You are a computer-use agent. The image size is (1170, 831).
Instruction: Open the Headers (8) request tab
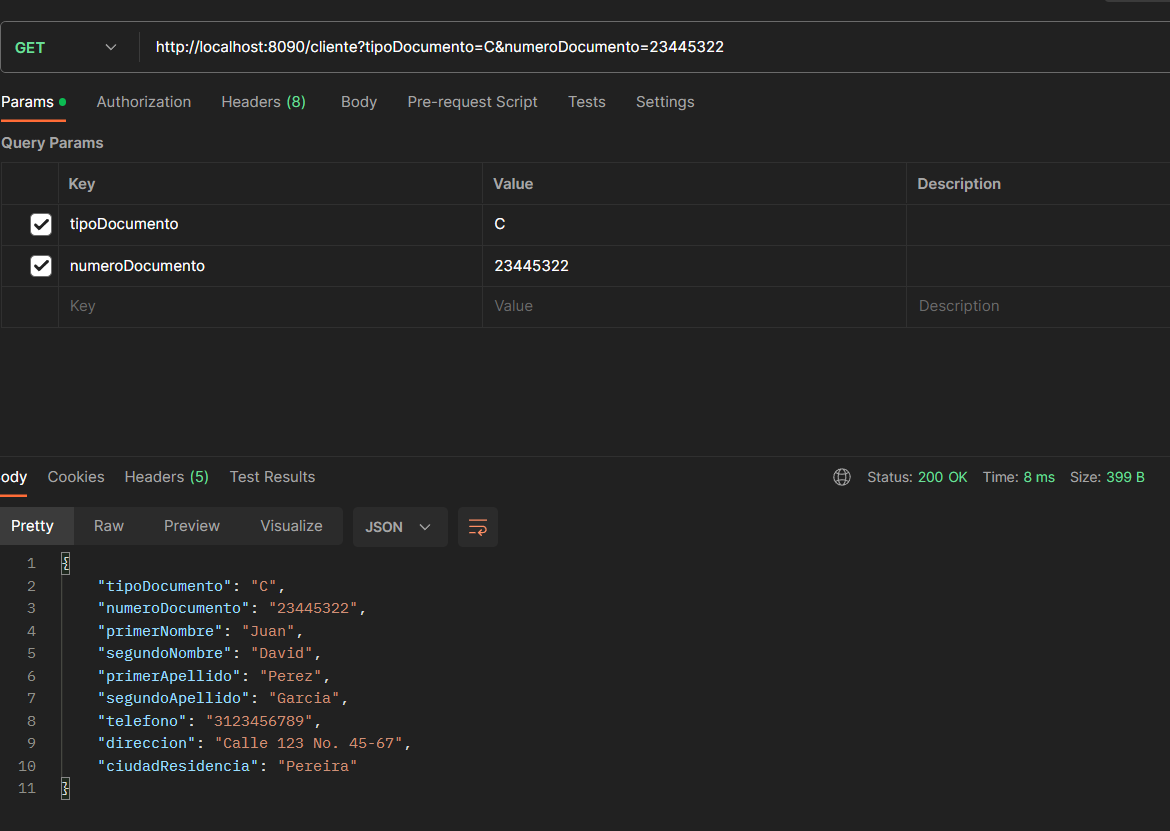tap(263, 101)
